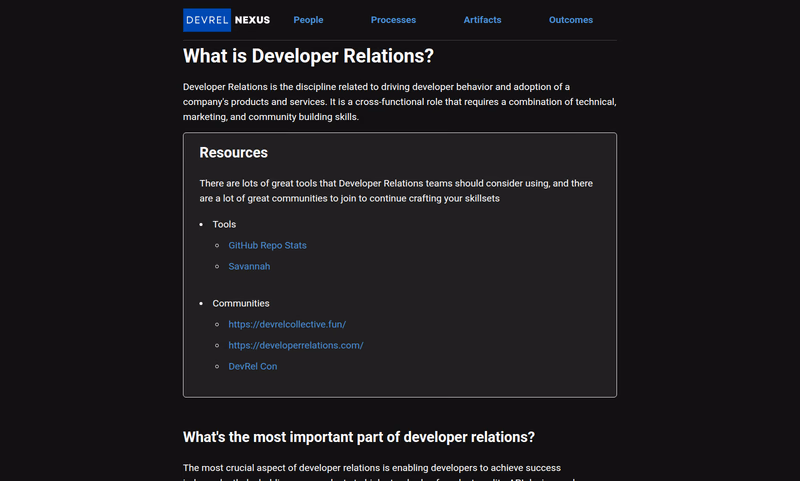Visit the developerrelations.com link
Image resolution: width=800 pixels, height=481 pixels.
[x=295, y=345]
